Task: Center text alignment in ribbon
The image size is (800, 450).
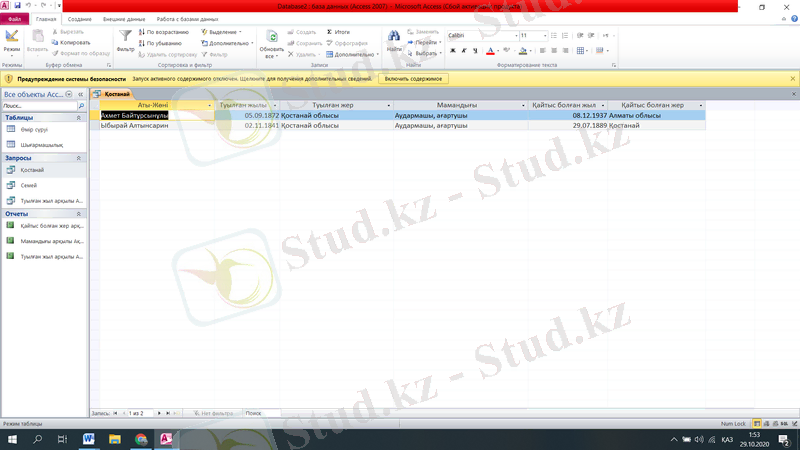Action: [554, 51]
